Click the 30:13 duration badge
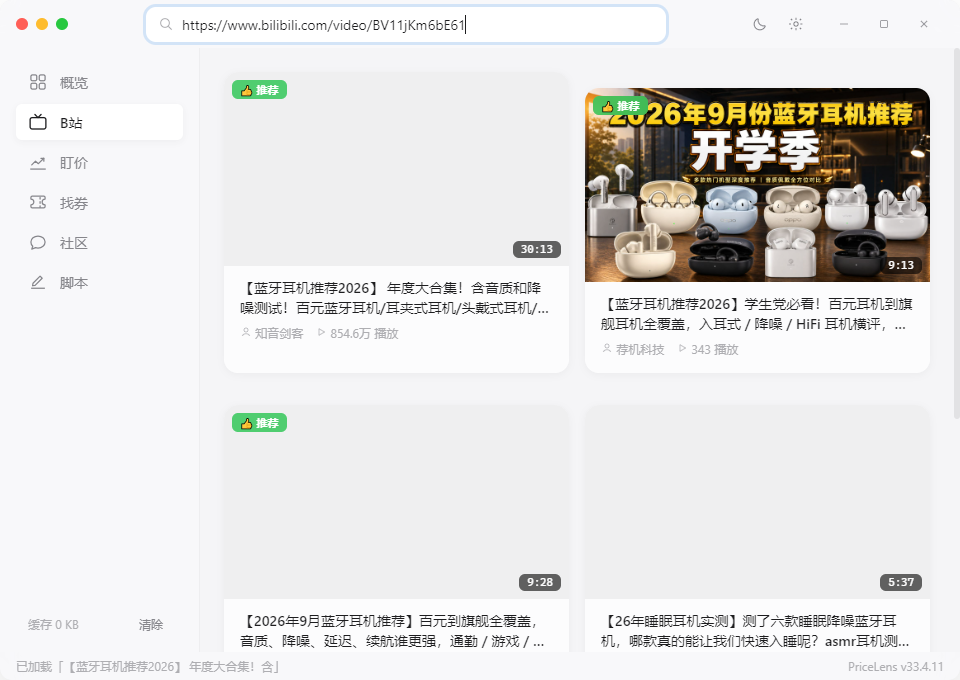This screenshot has width=960, height=680. tap(537, 249)
